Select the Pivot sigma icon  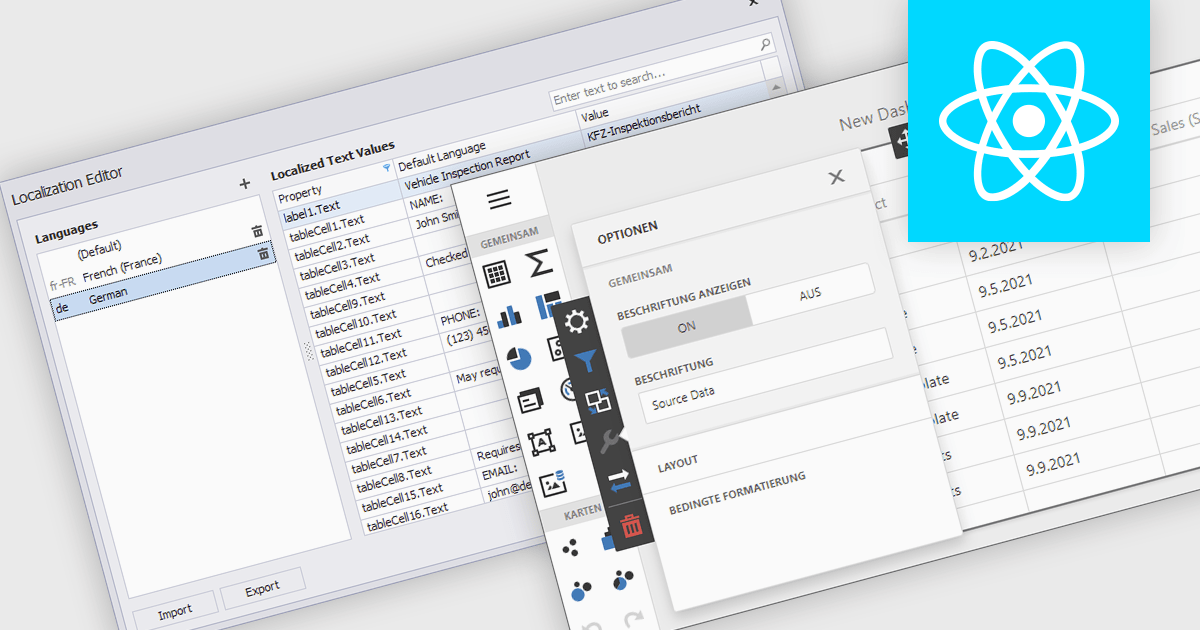tap(539, 265)
